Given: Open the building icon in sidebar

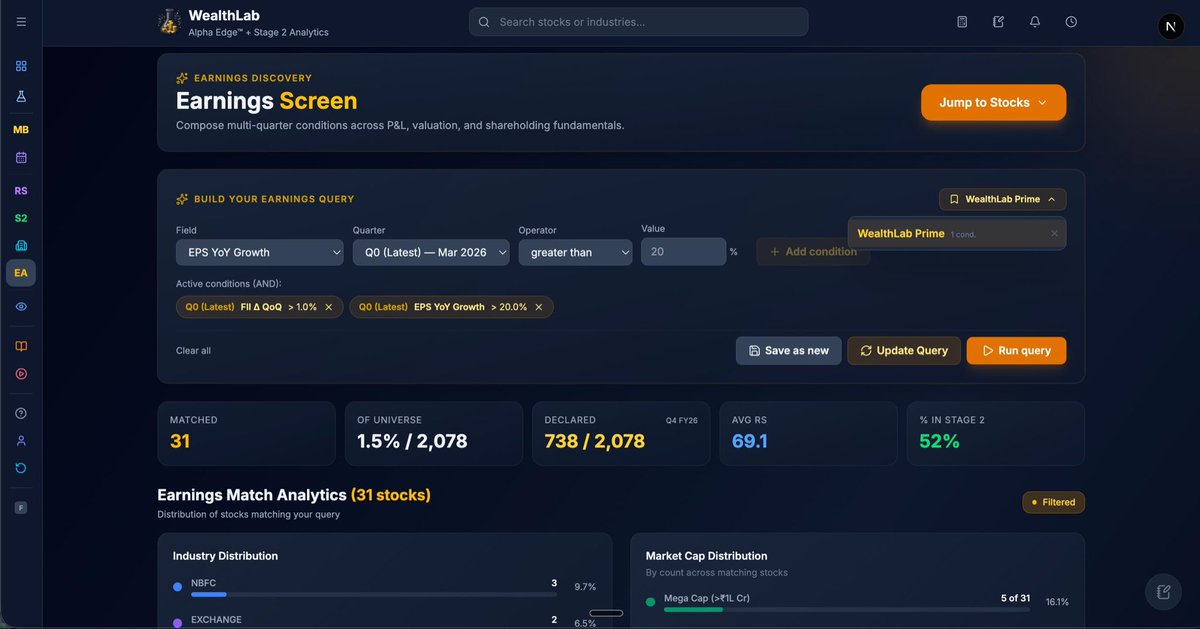Looking at the screenshot, I should point(21,246).
